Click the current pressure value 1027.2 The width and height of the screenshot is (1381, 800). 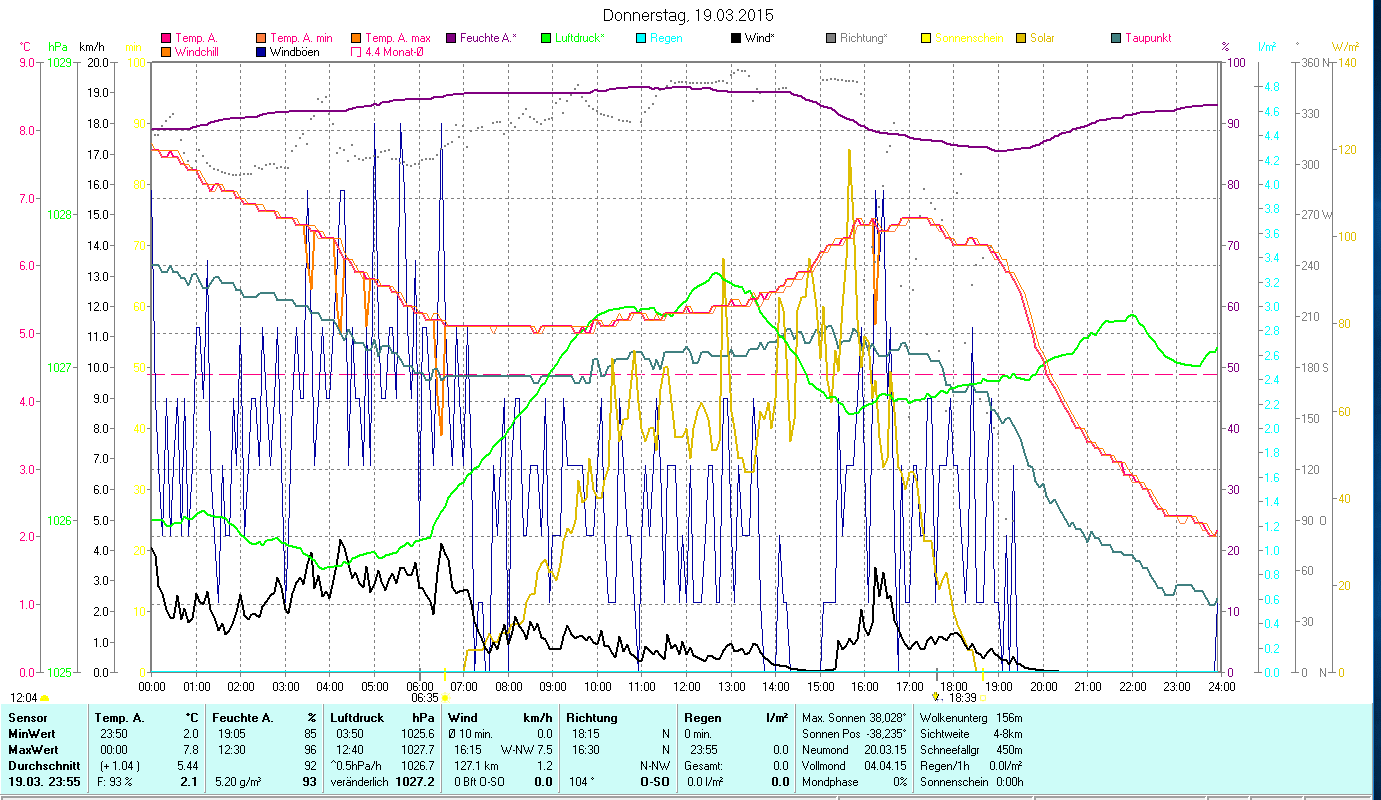point(415,781)
